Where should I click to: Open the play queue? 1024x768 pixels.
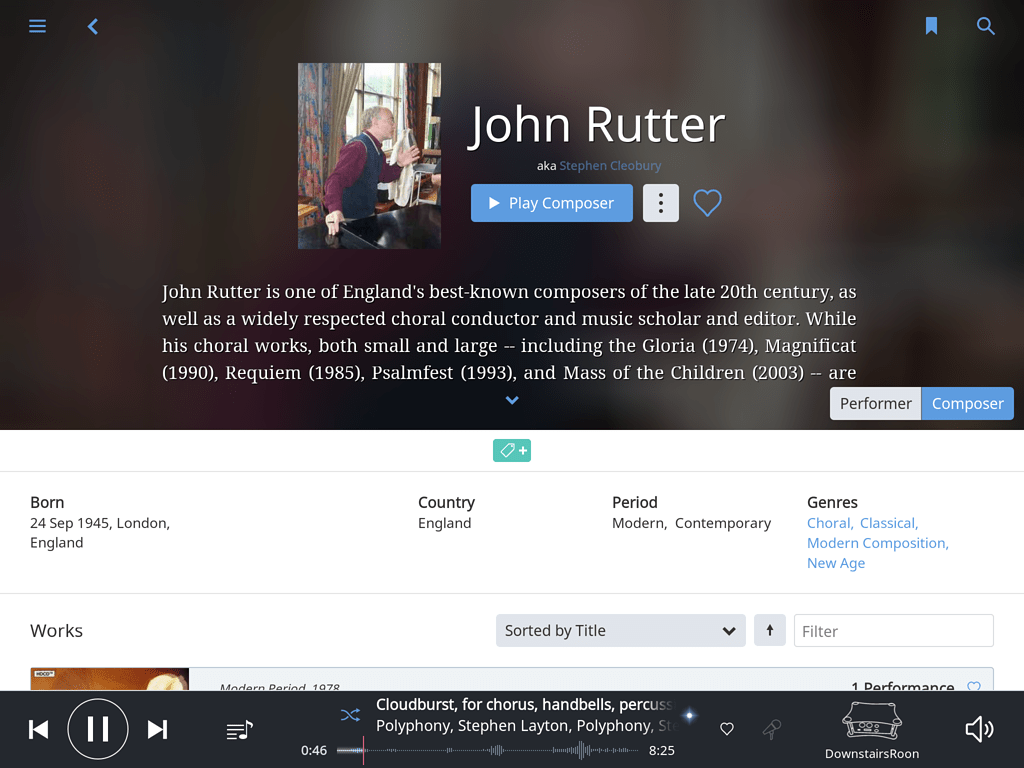click(239, 729)
